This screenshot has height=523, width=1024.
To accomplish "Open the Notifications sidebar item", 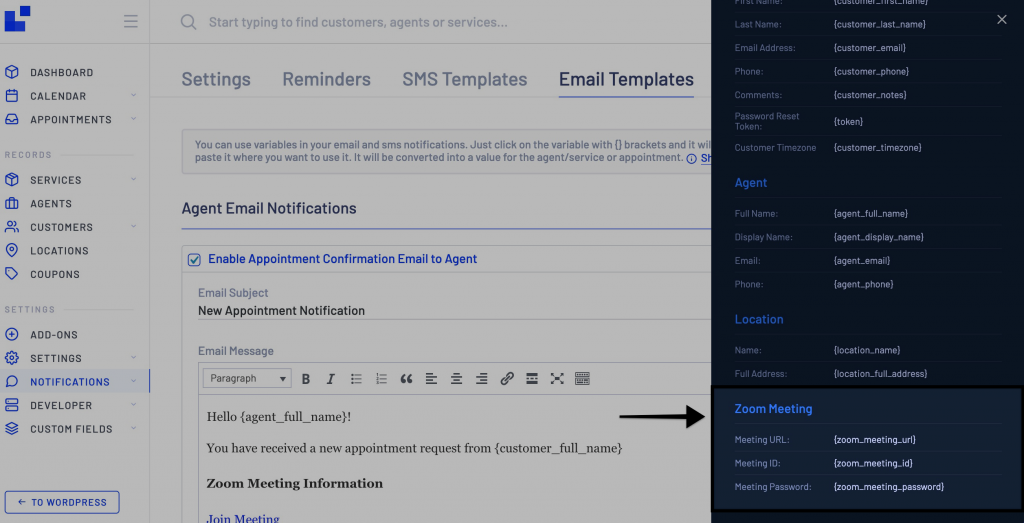I will click(x=70, y=382).
